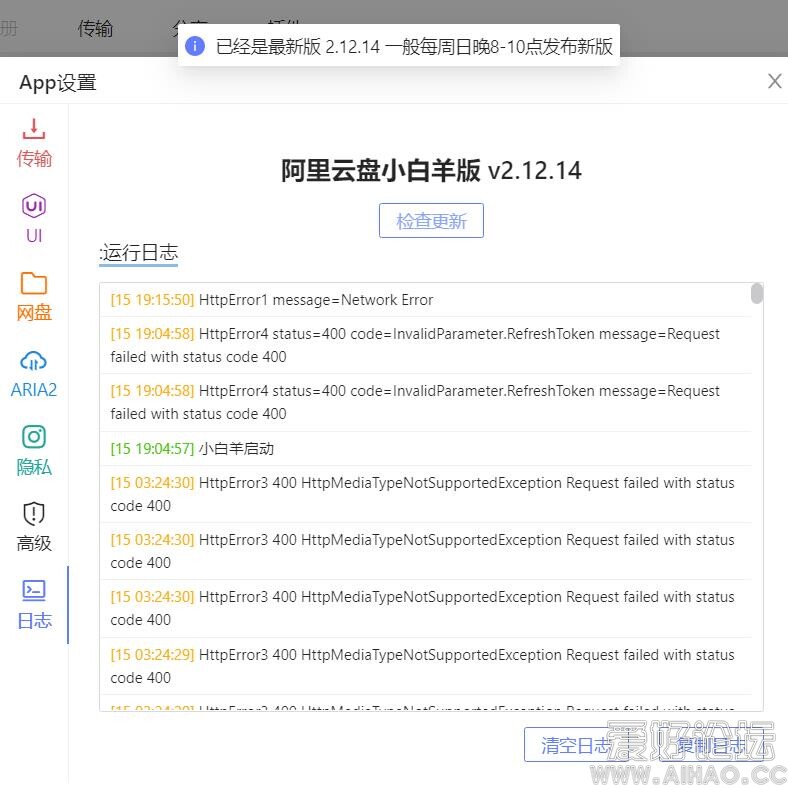Click the 复制日志 button
The image size is (788, 788).
point(711,745)
